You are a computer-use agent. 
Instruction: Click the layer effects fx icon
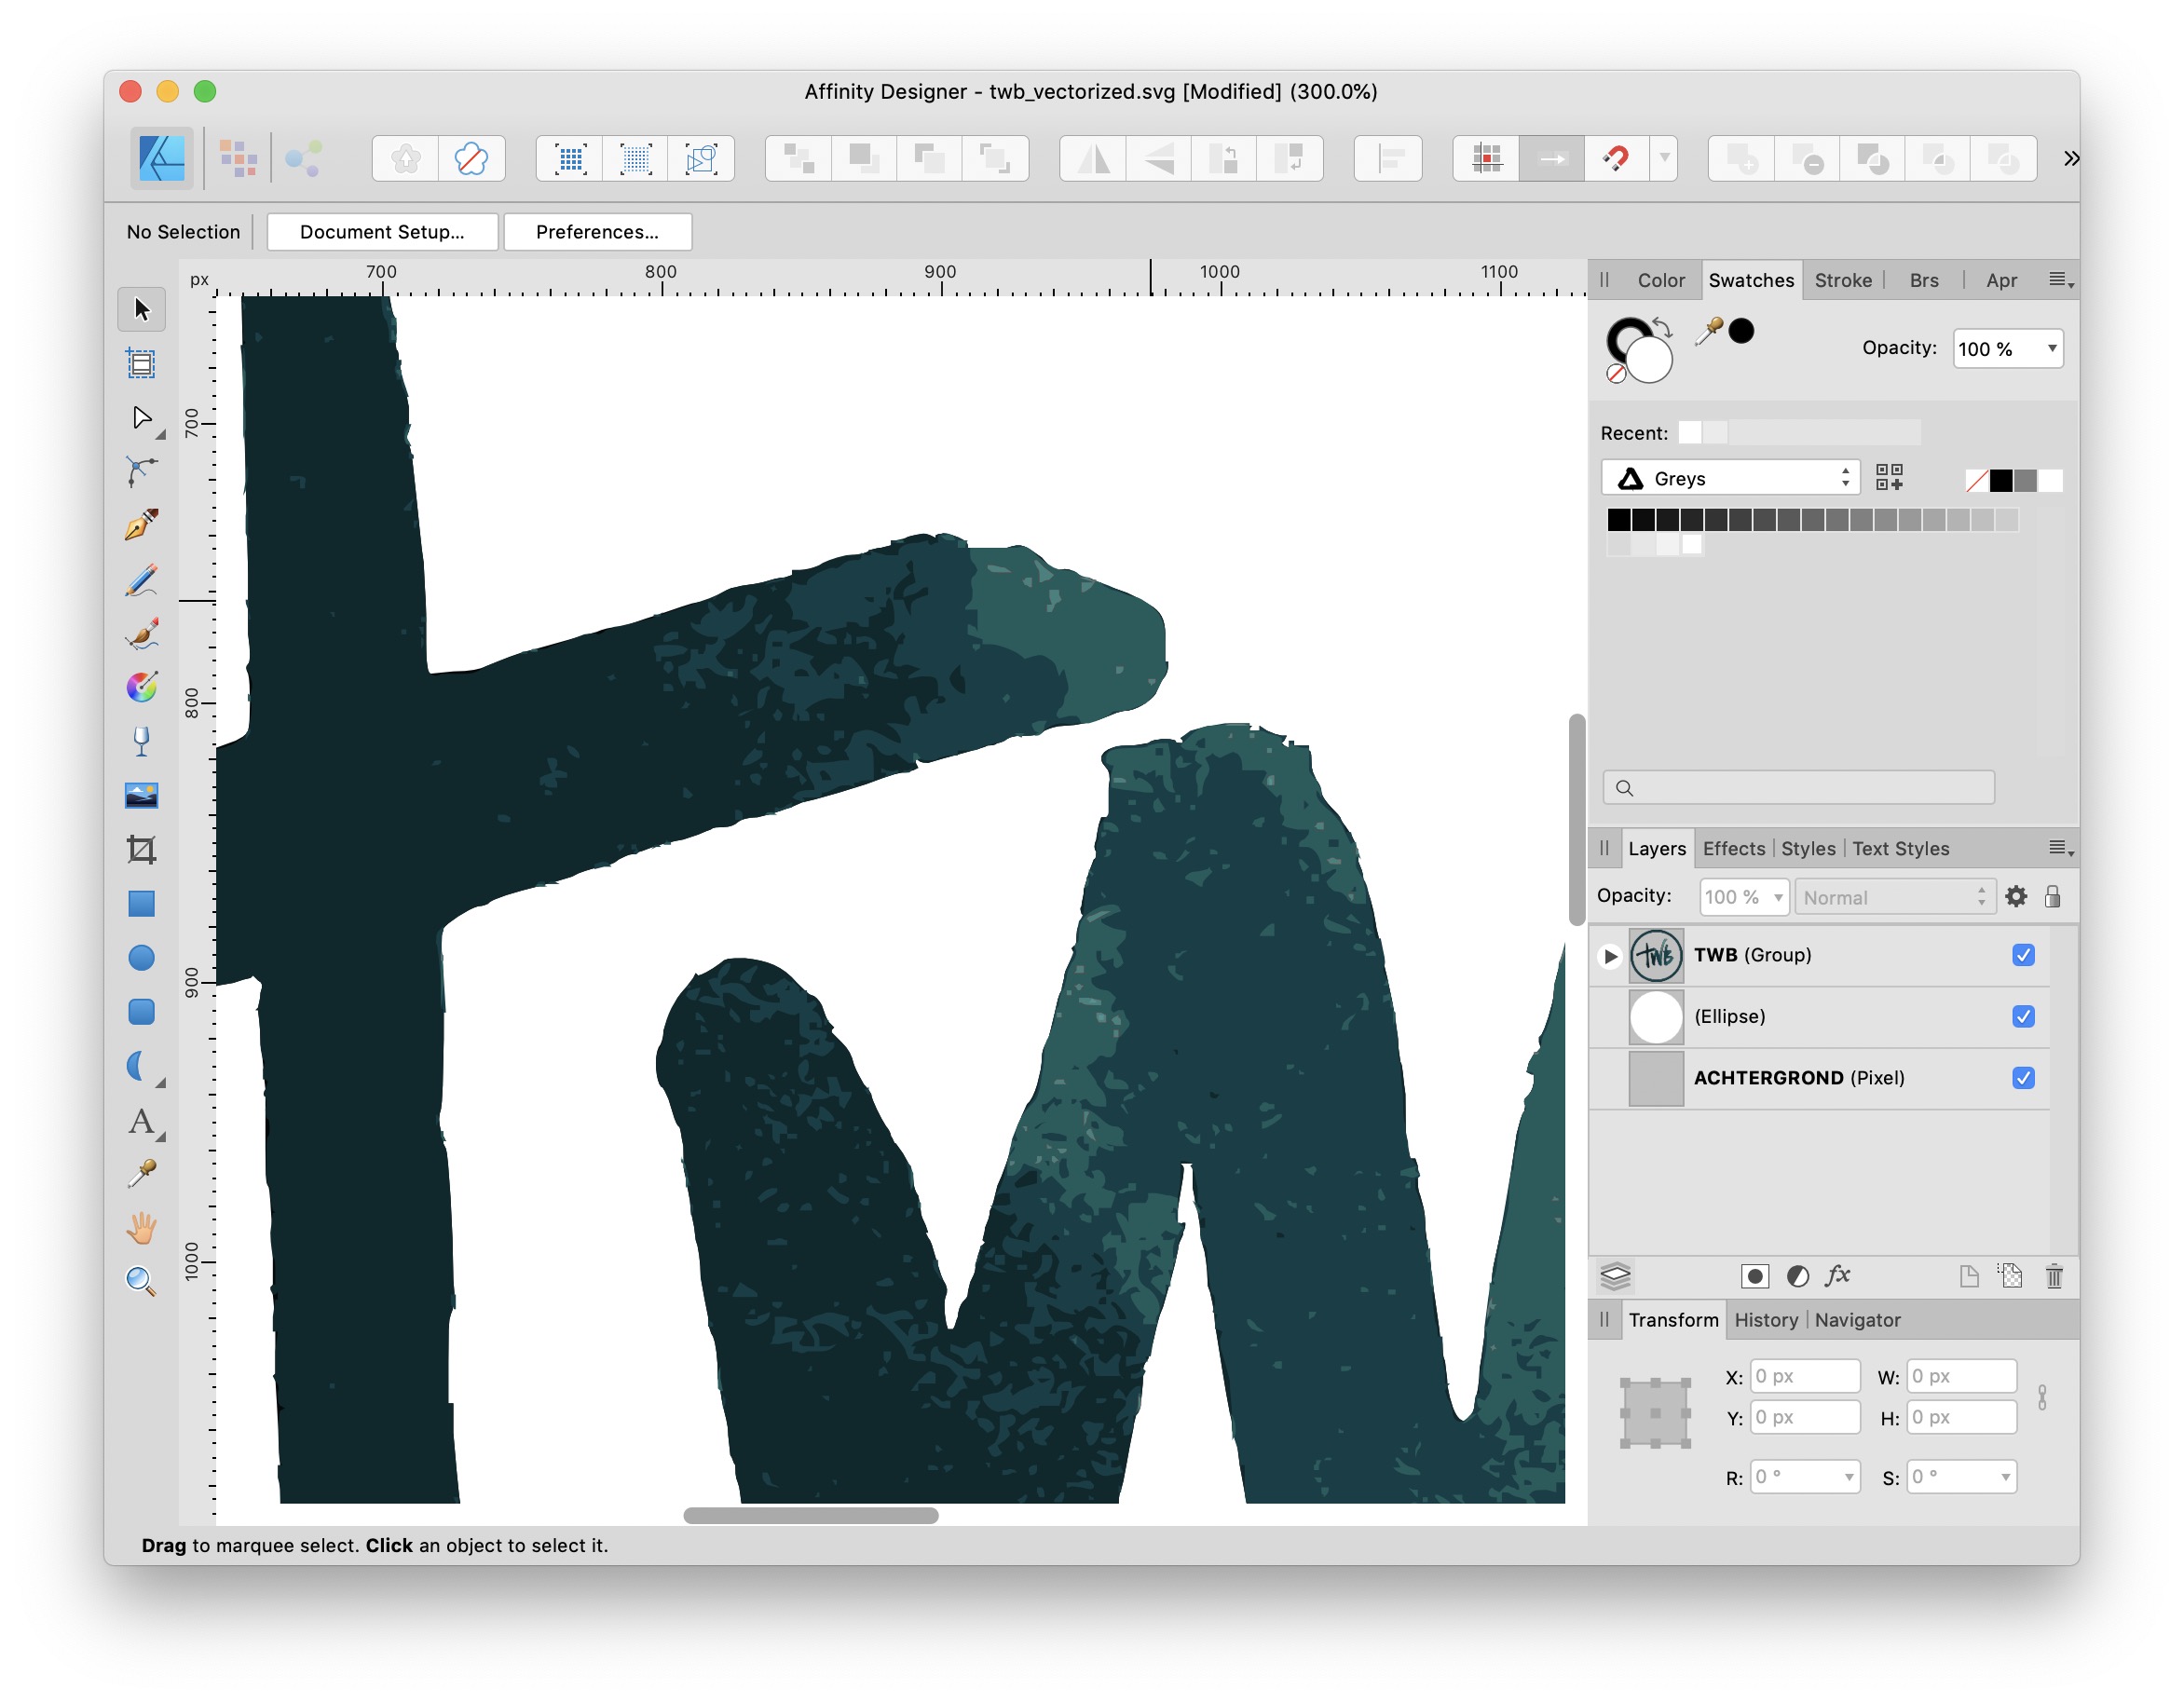click(x=1837, y=1275)
